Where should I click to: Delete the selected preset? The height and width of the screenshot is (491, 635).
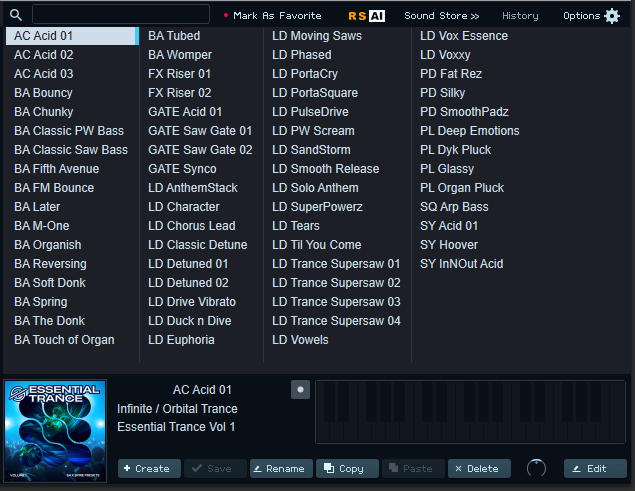pos(479,468)
